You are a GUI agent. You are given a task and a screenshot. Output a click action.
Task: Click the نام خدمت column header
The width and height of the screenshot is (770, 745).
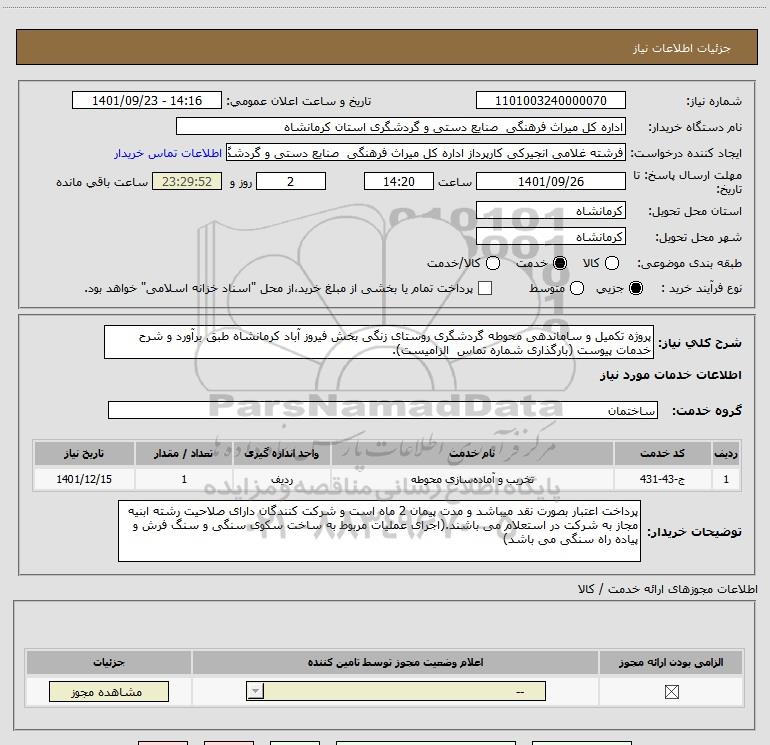tap(472, 453)
